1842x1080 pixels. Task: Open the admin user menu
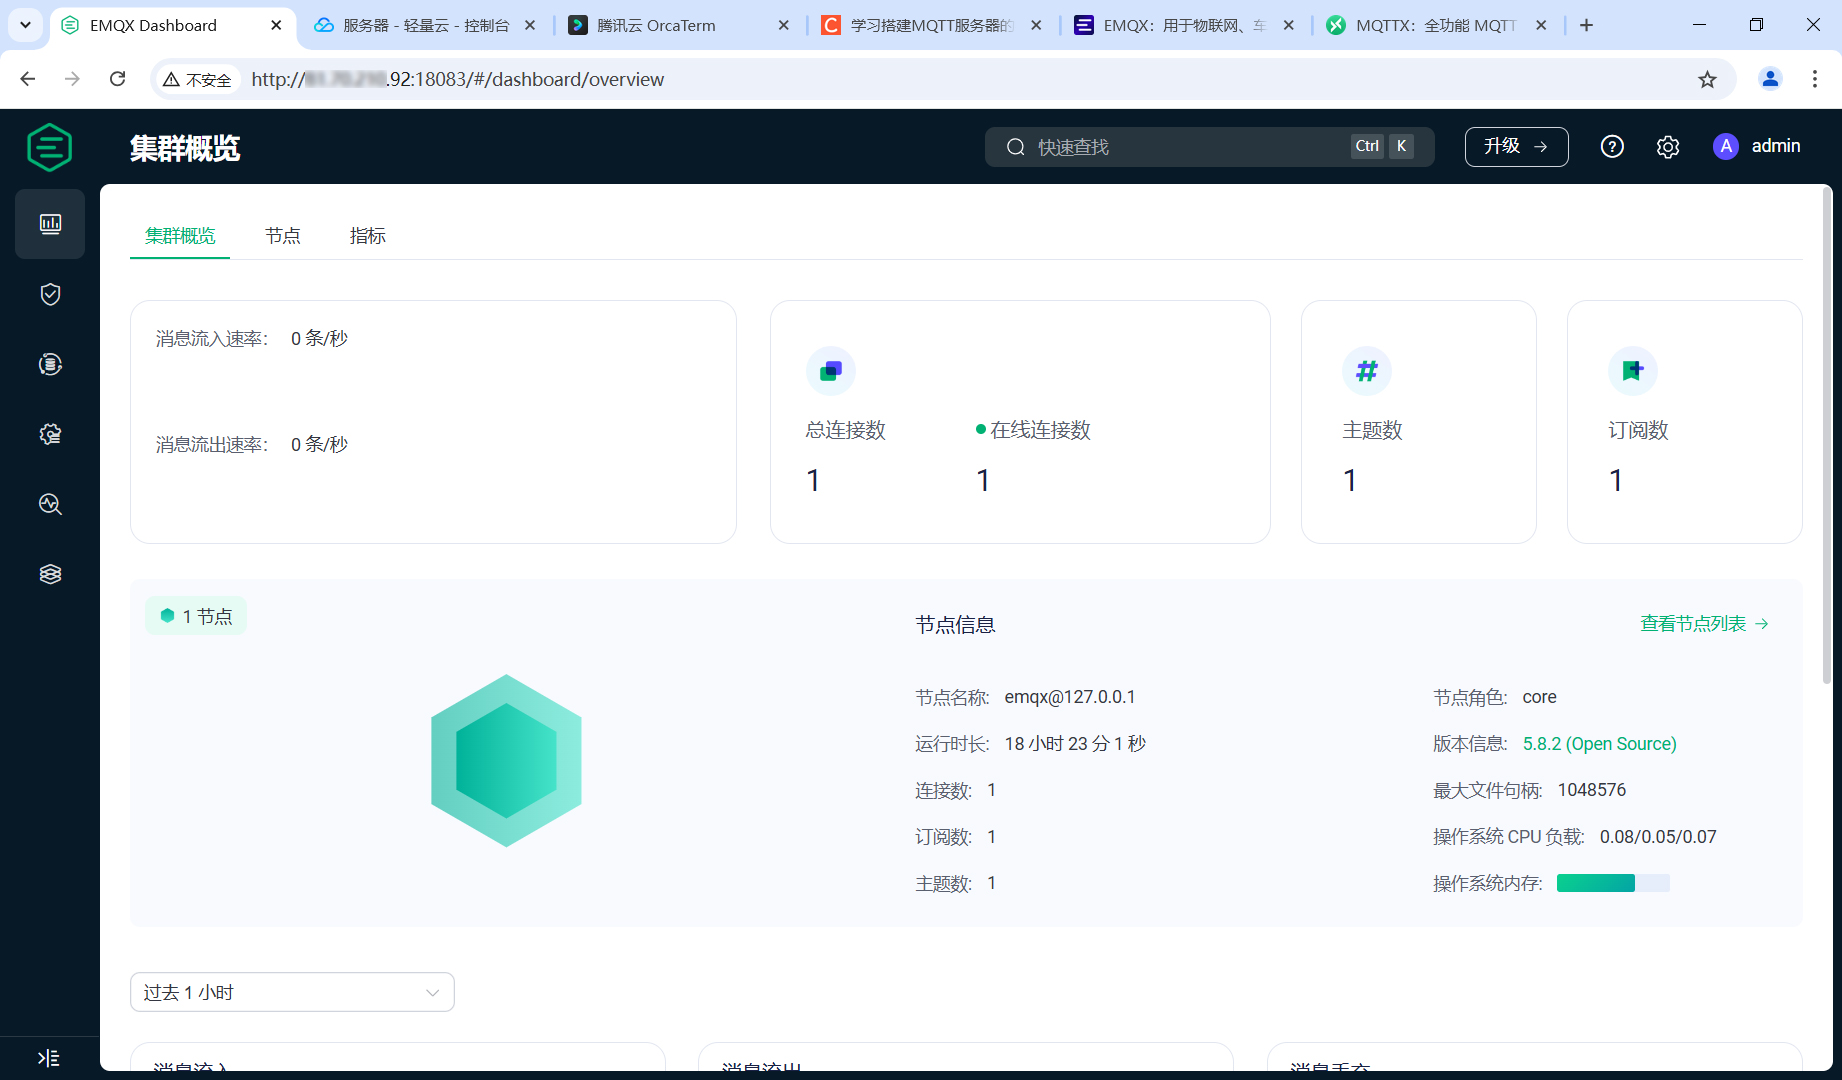point(1757,147)
